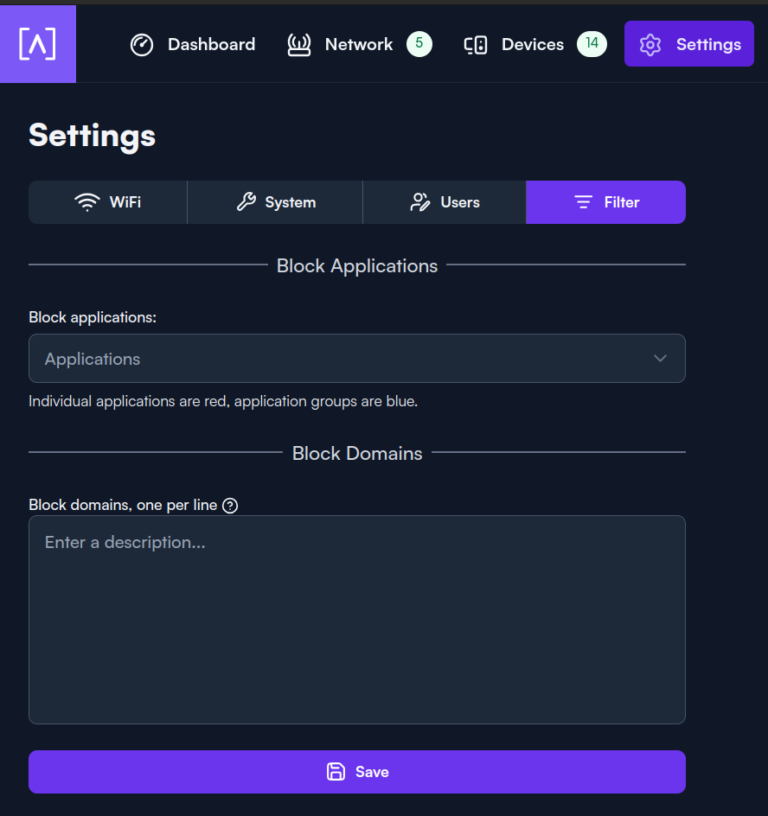
Task: Click the app logo in the top-left
Action: pyautogui.click(x=38, y=44)
